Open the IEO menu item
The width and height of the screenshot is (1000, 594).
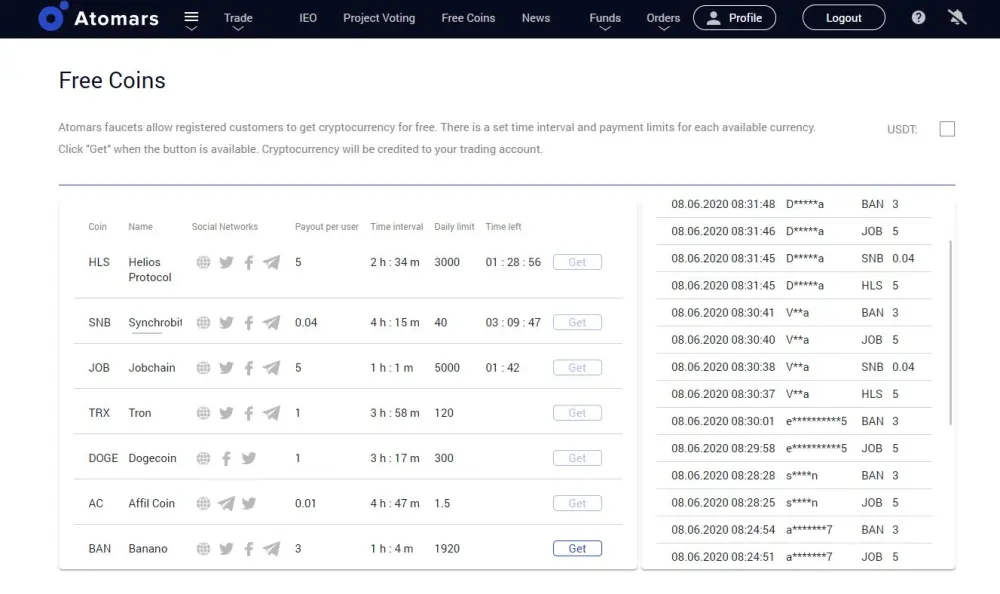click(x=308, y=18)
